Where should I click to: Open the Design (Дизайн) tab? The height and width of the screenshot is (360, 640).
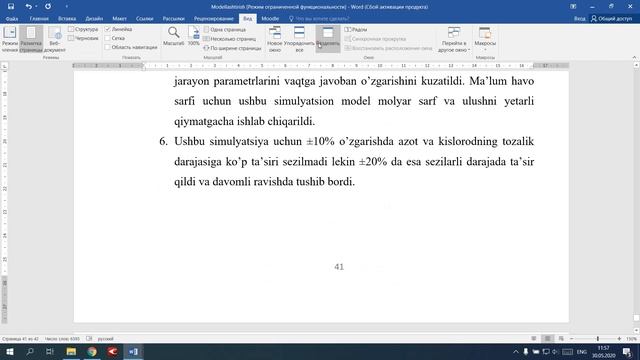point(94,18)
